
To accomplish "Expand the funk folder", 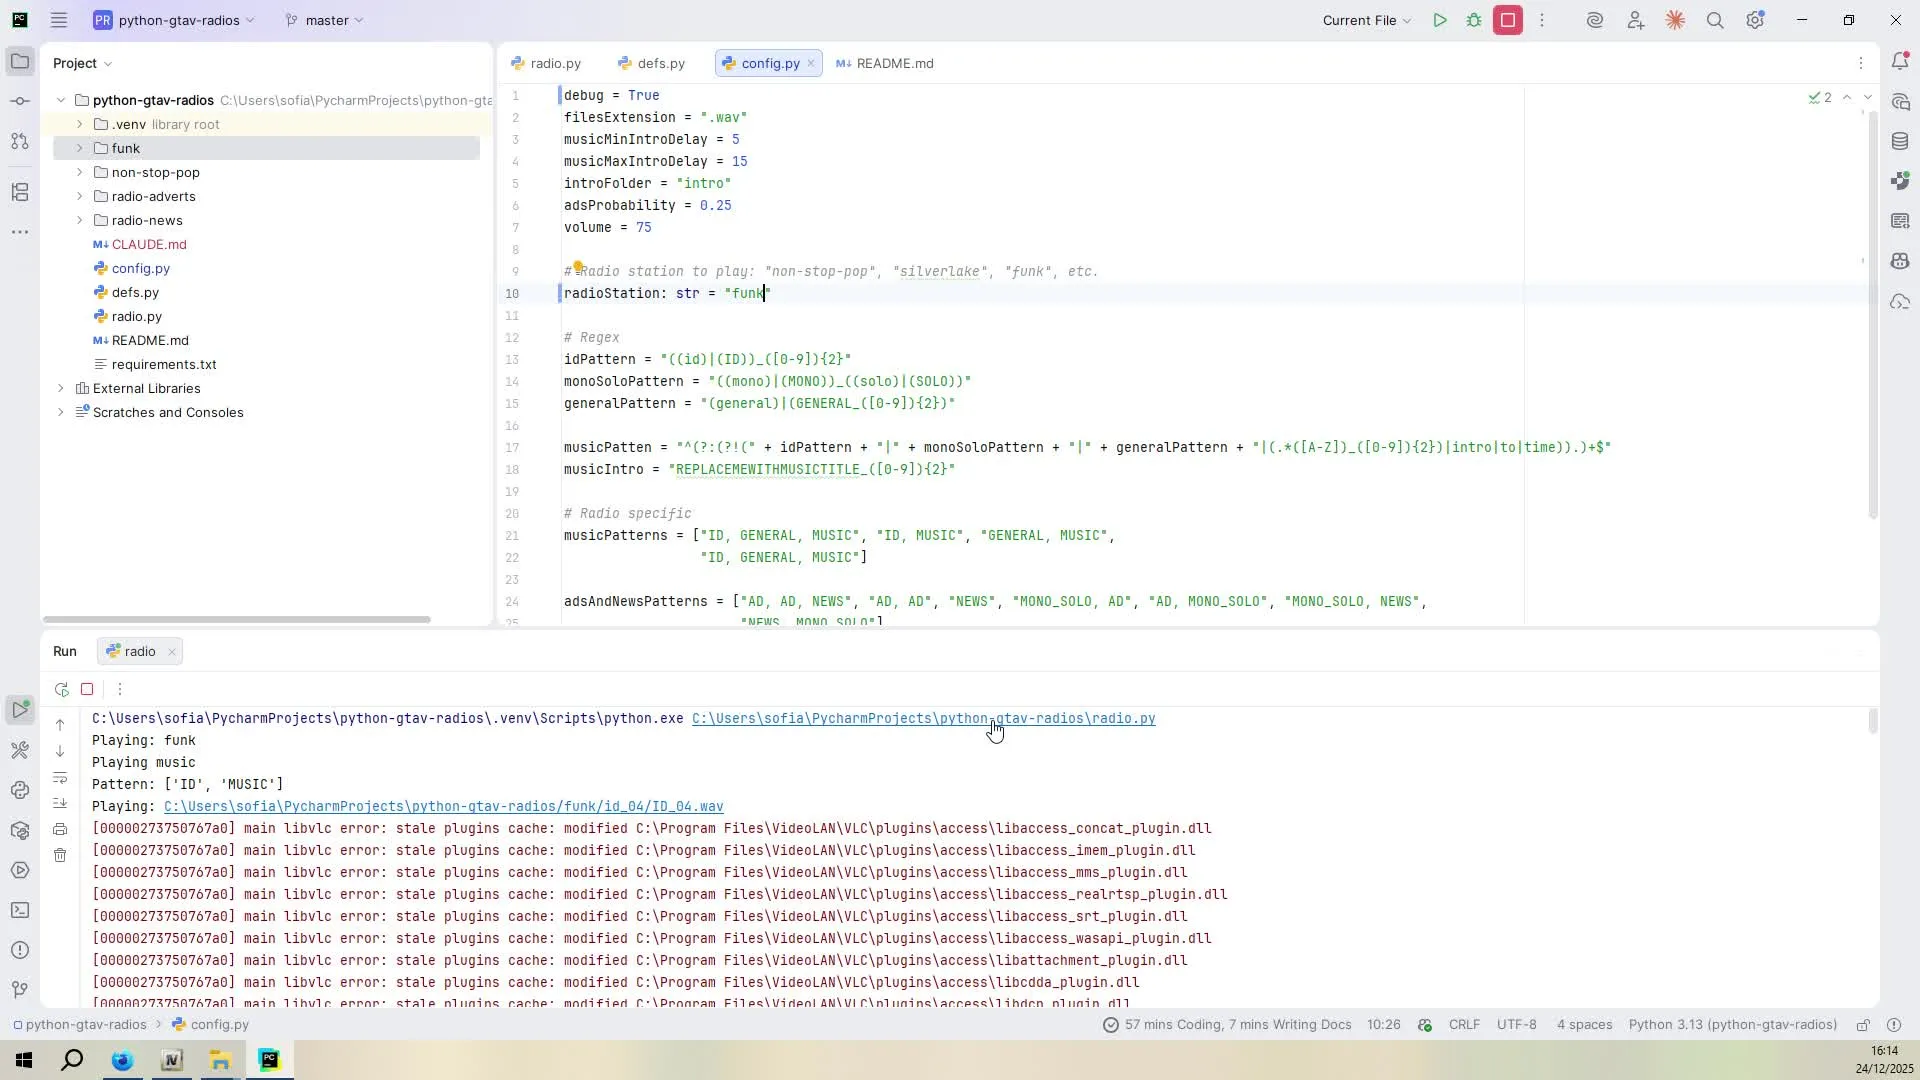I will (x=80, y=148).
